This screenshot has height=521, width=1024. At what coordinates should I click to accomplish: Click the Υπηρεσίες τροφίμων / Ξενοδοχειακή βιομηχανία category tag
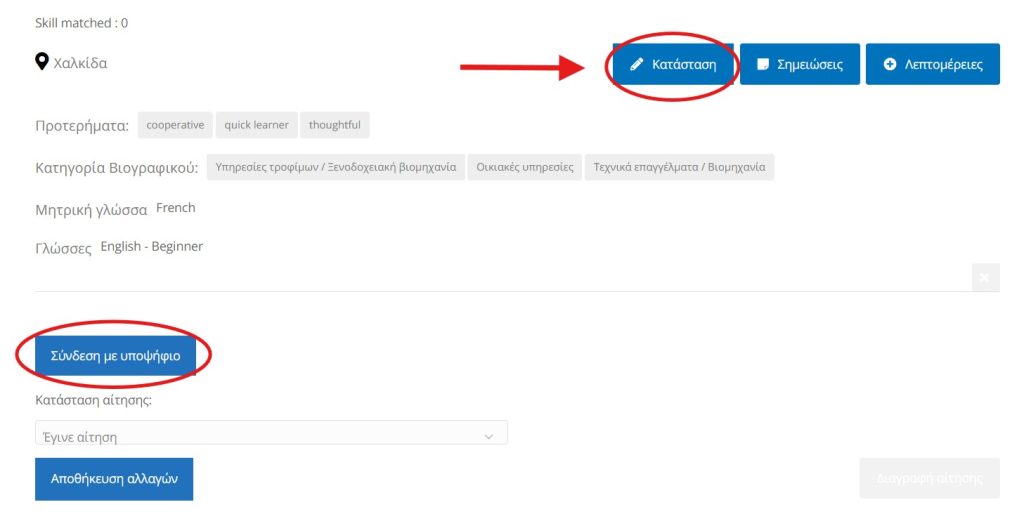[x=336, y=167]
